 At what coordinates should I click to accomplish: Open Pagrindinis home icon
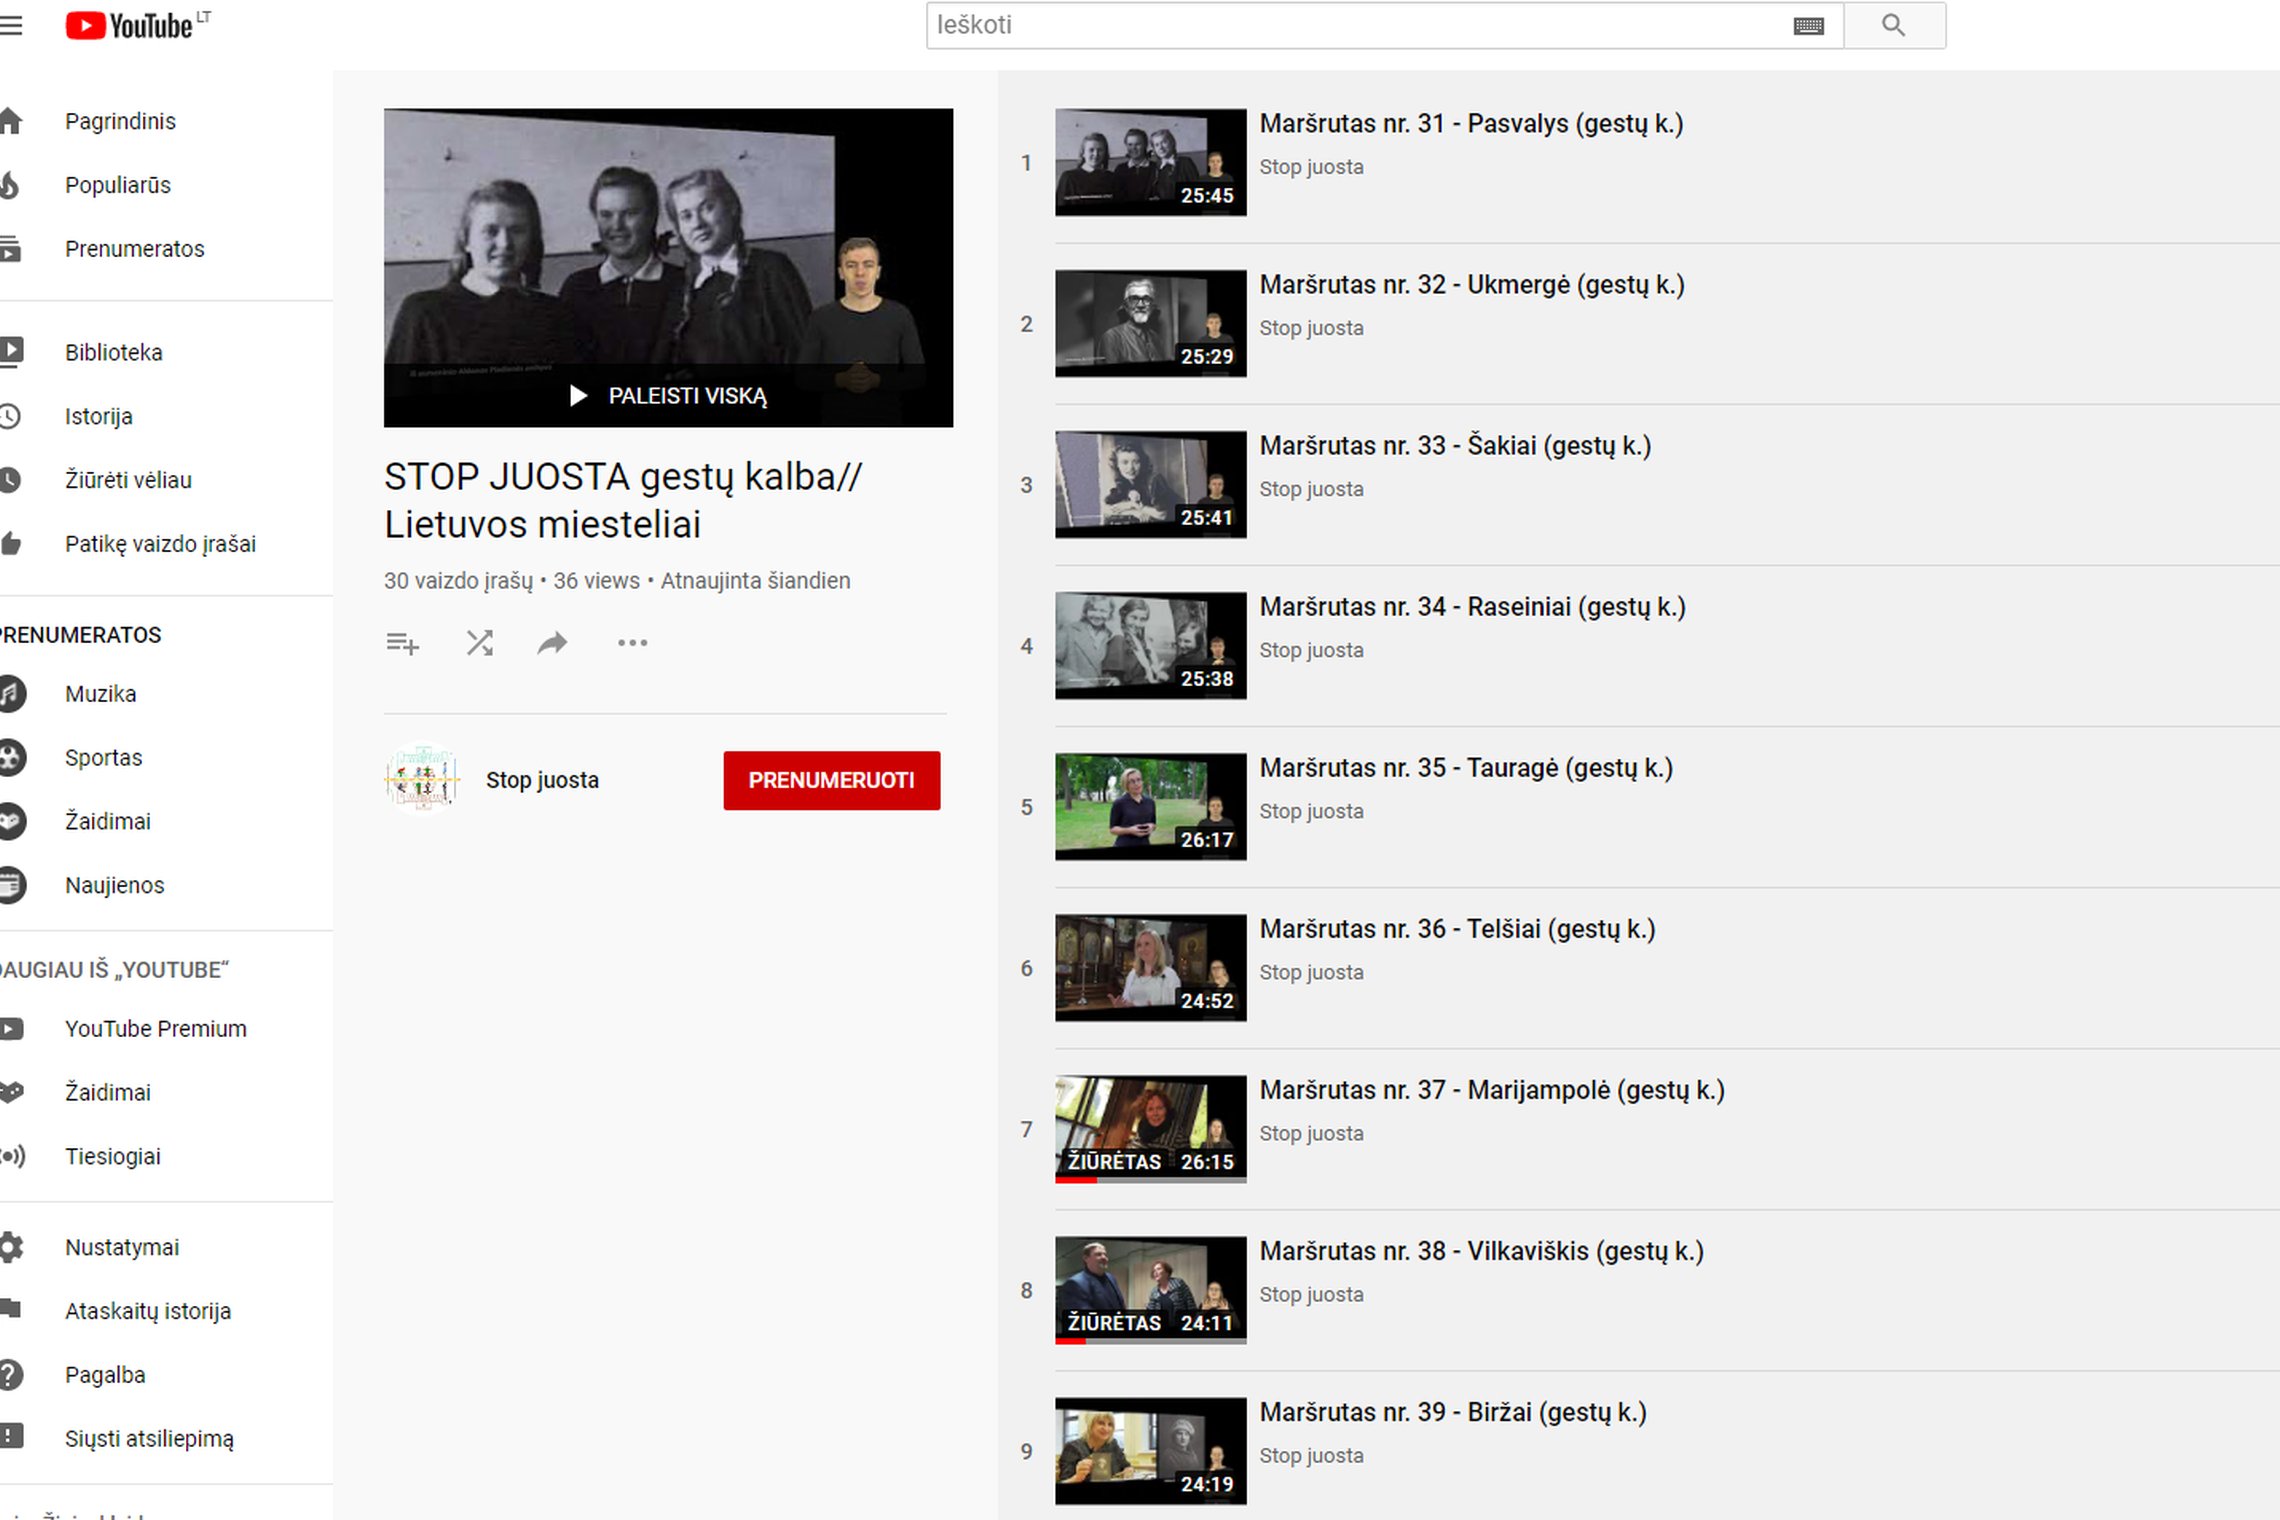[x=10, y=121]
